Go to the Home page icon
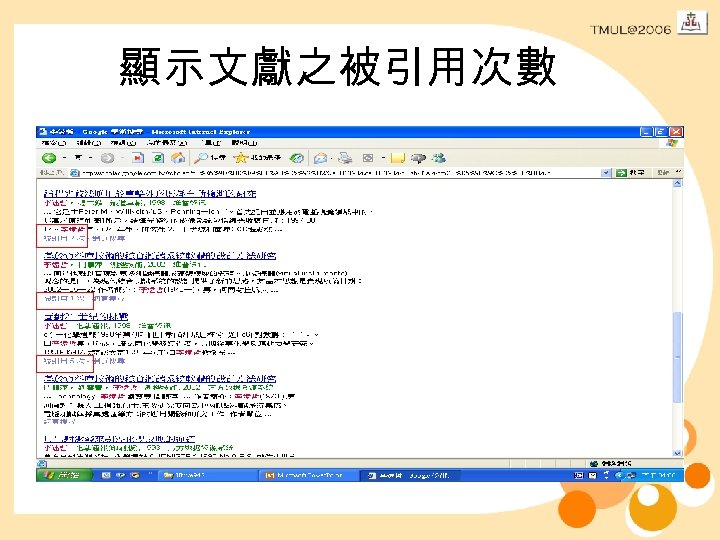 178,158
